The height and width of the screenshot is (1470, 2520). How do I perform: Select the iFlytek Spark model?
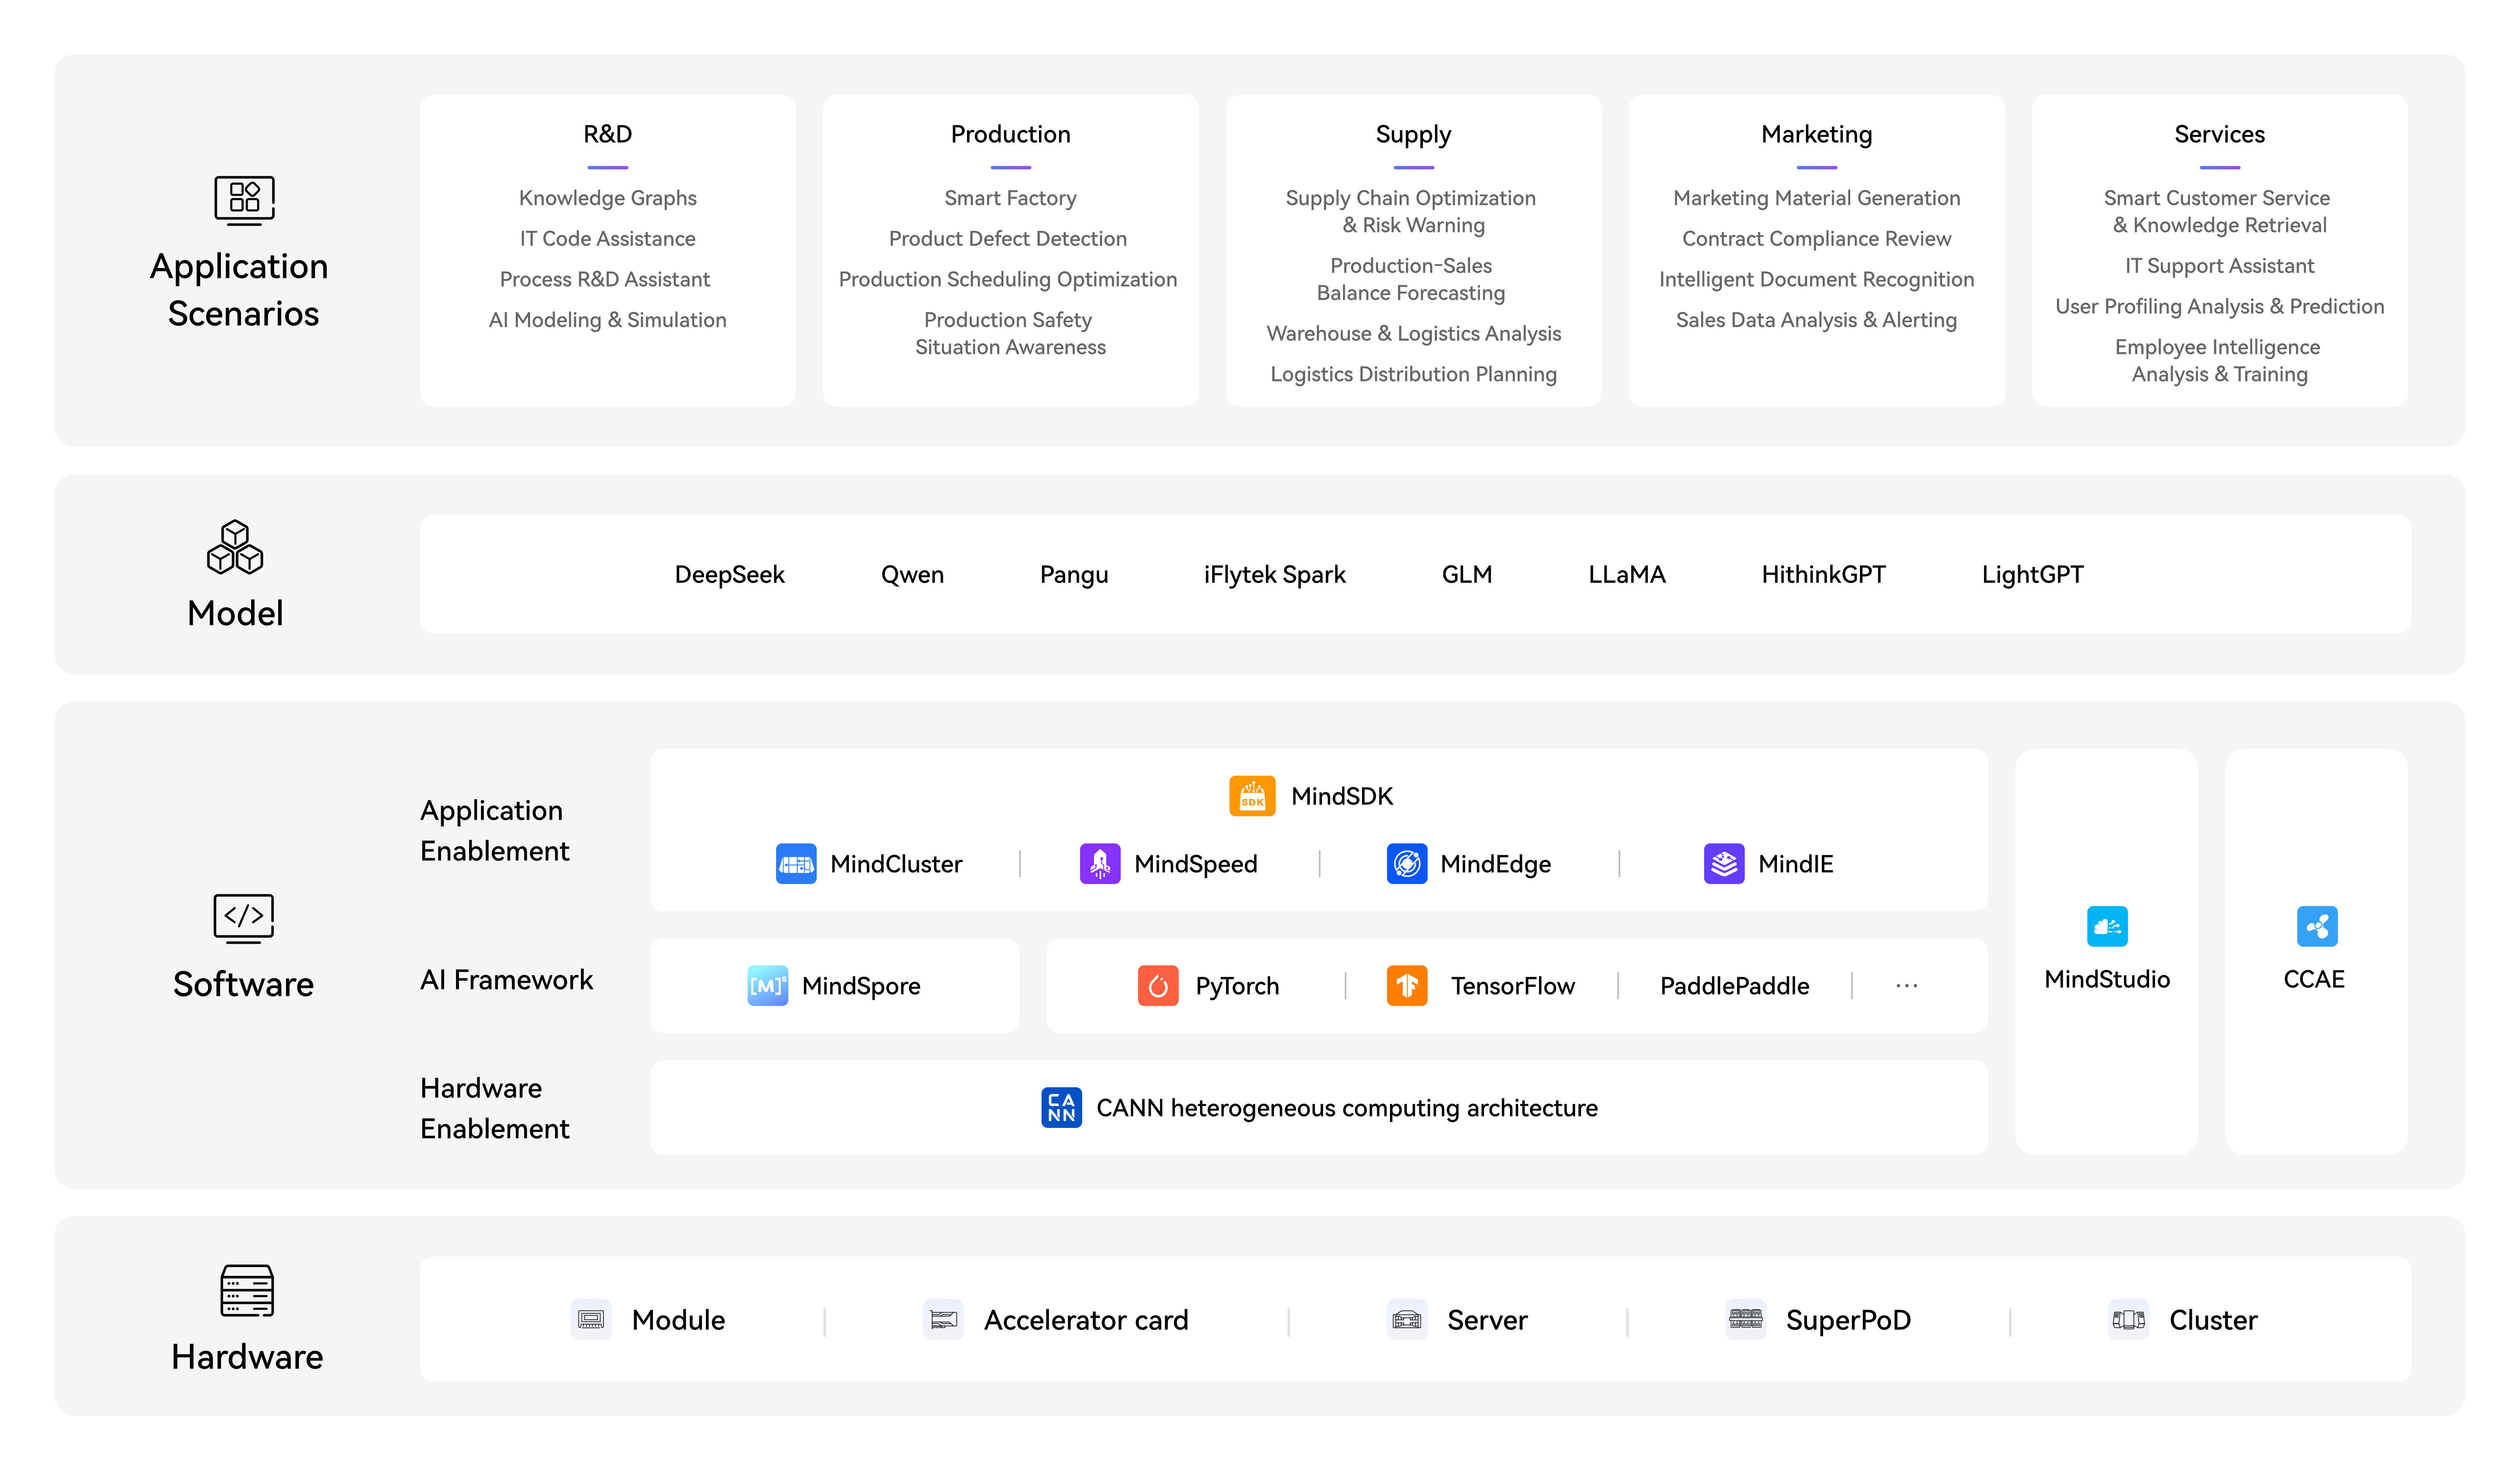pyautogui.click(x=1274, y=575)
